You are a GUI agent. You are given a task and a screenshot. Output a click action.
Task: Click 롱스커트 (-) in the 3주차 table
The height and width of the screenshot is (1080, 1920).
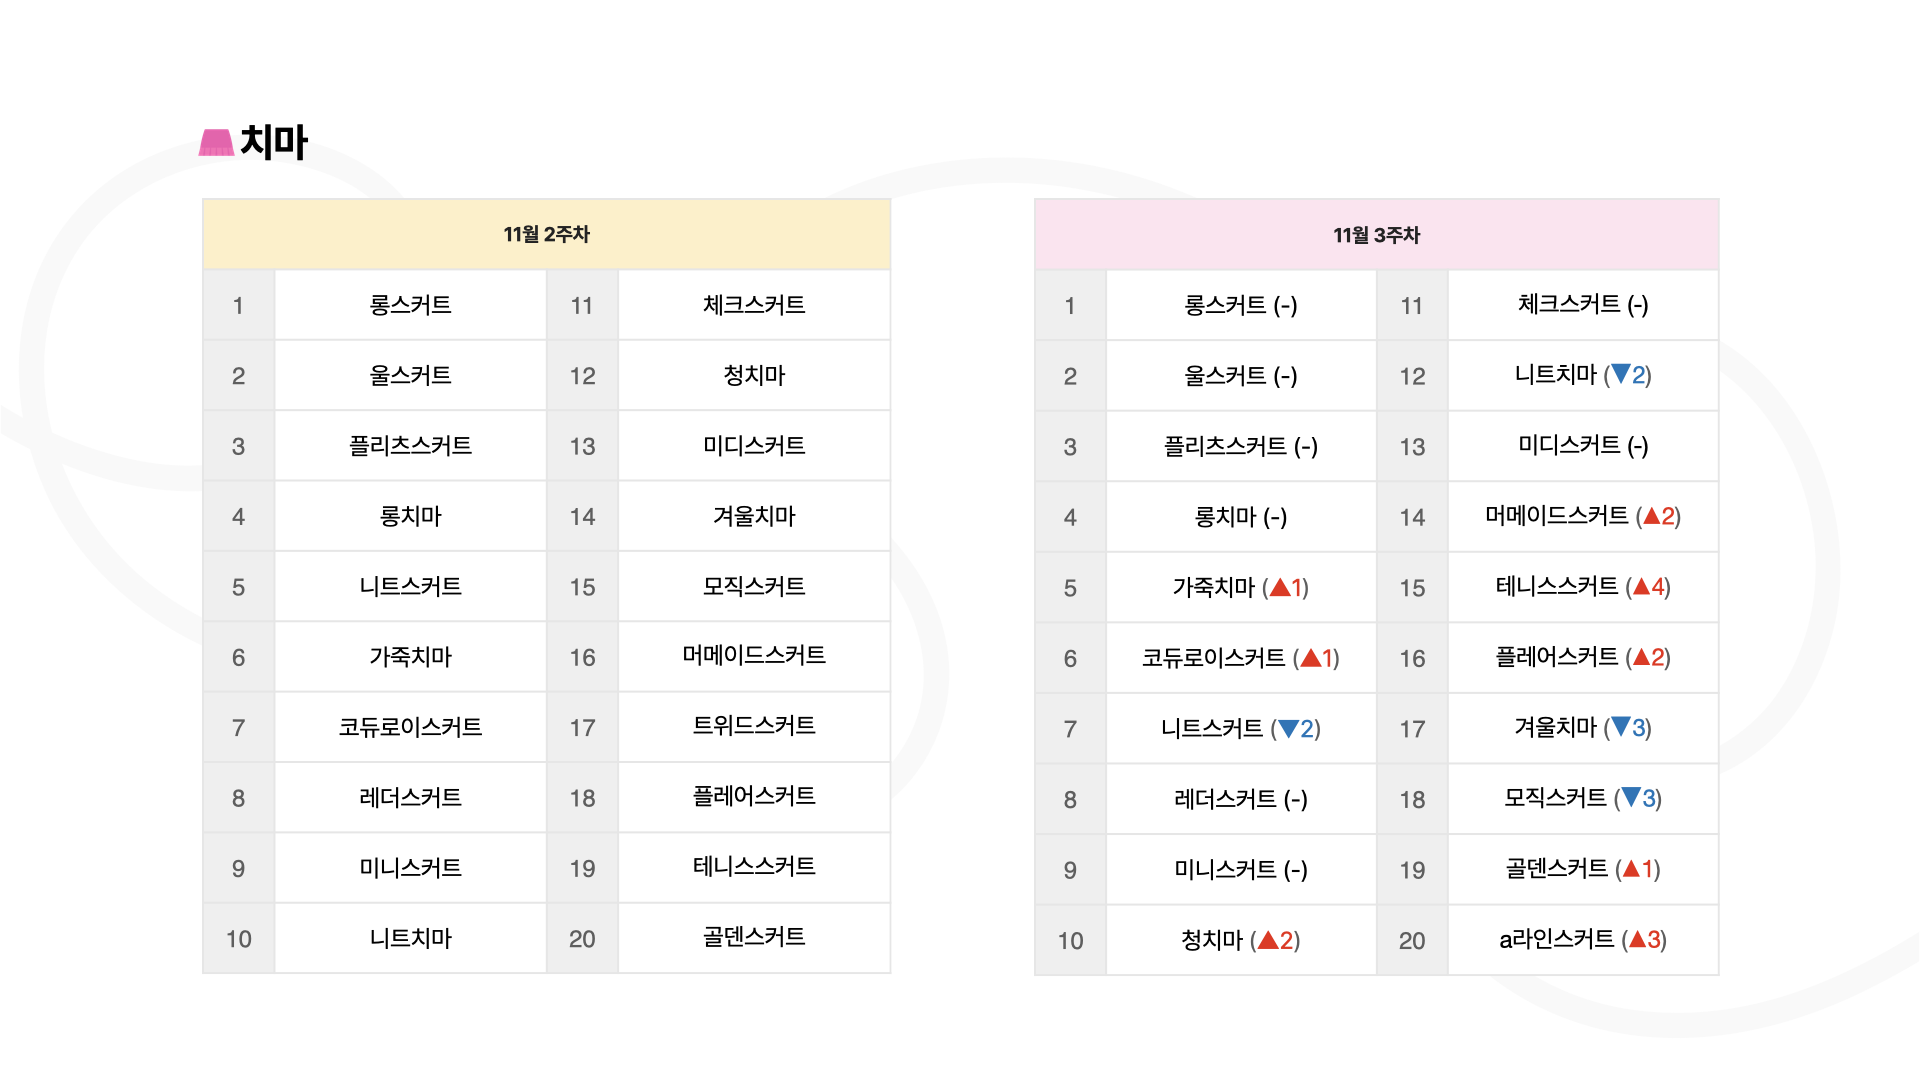coord(1240,305)
